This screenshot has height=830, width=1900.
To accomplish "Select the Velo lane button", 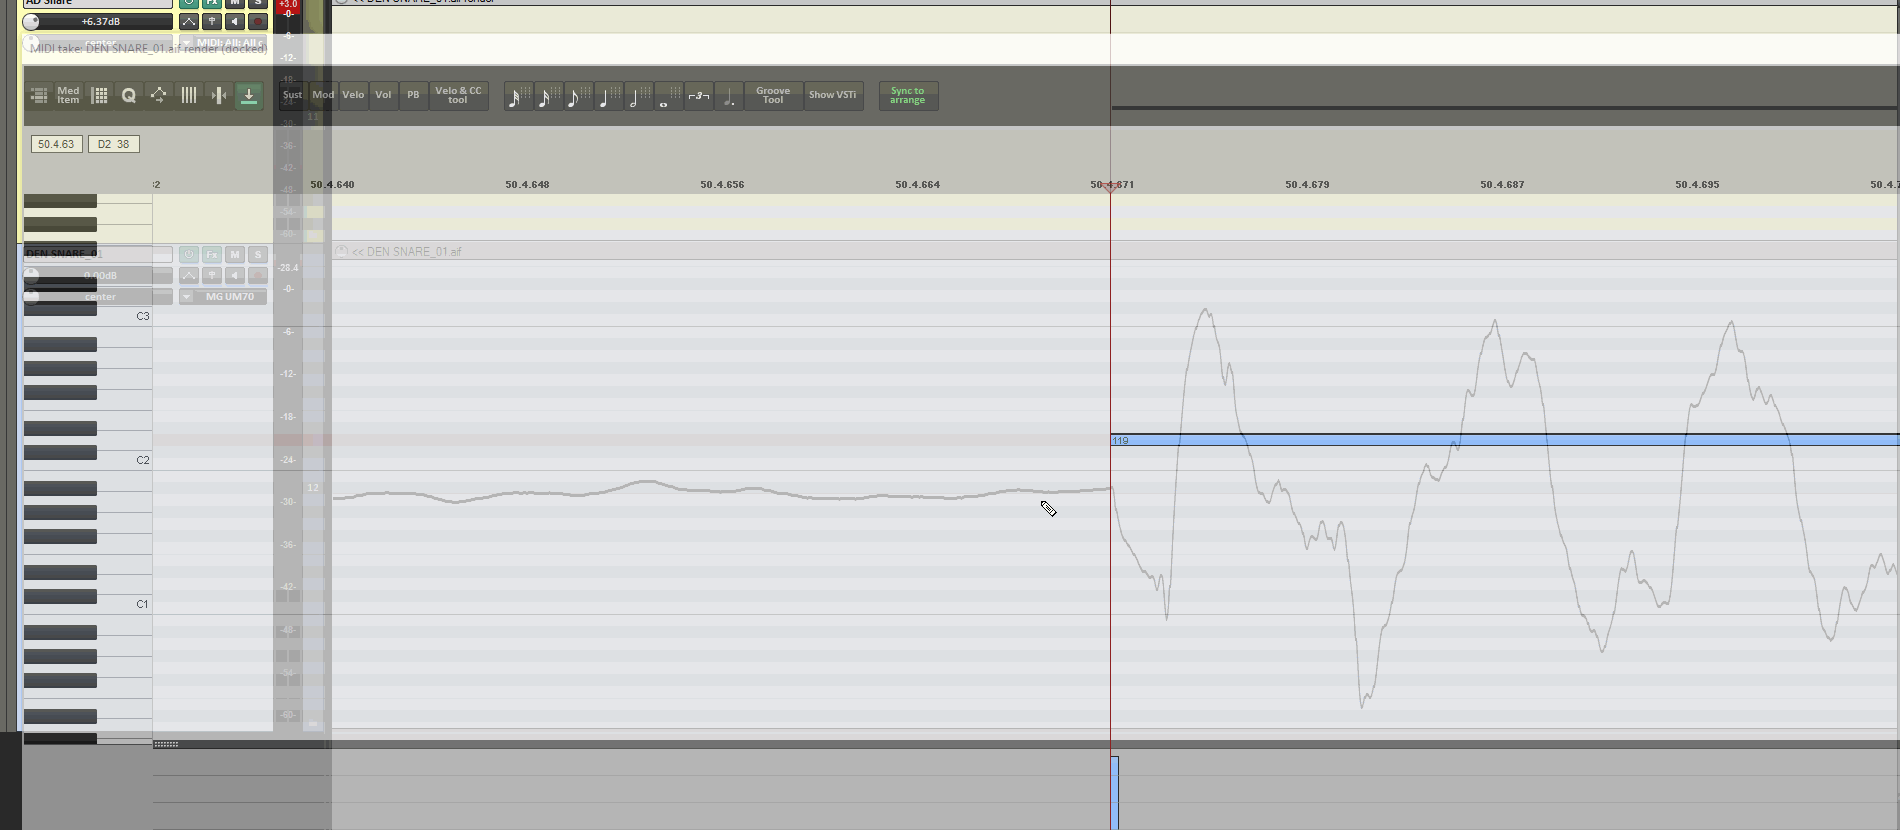I will [x=353, y=96].
